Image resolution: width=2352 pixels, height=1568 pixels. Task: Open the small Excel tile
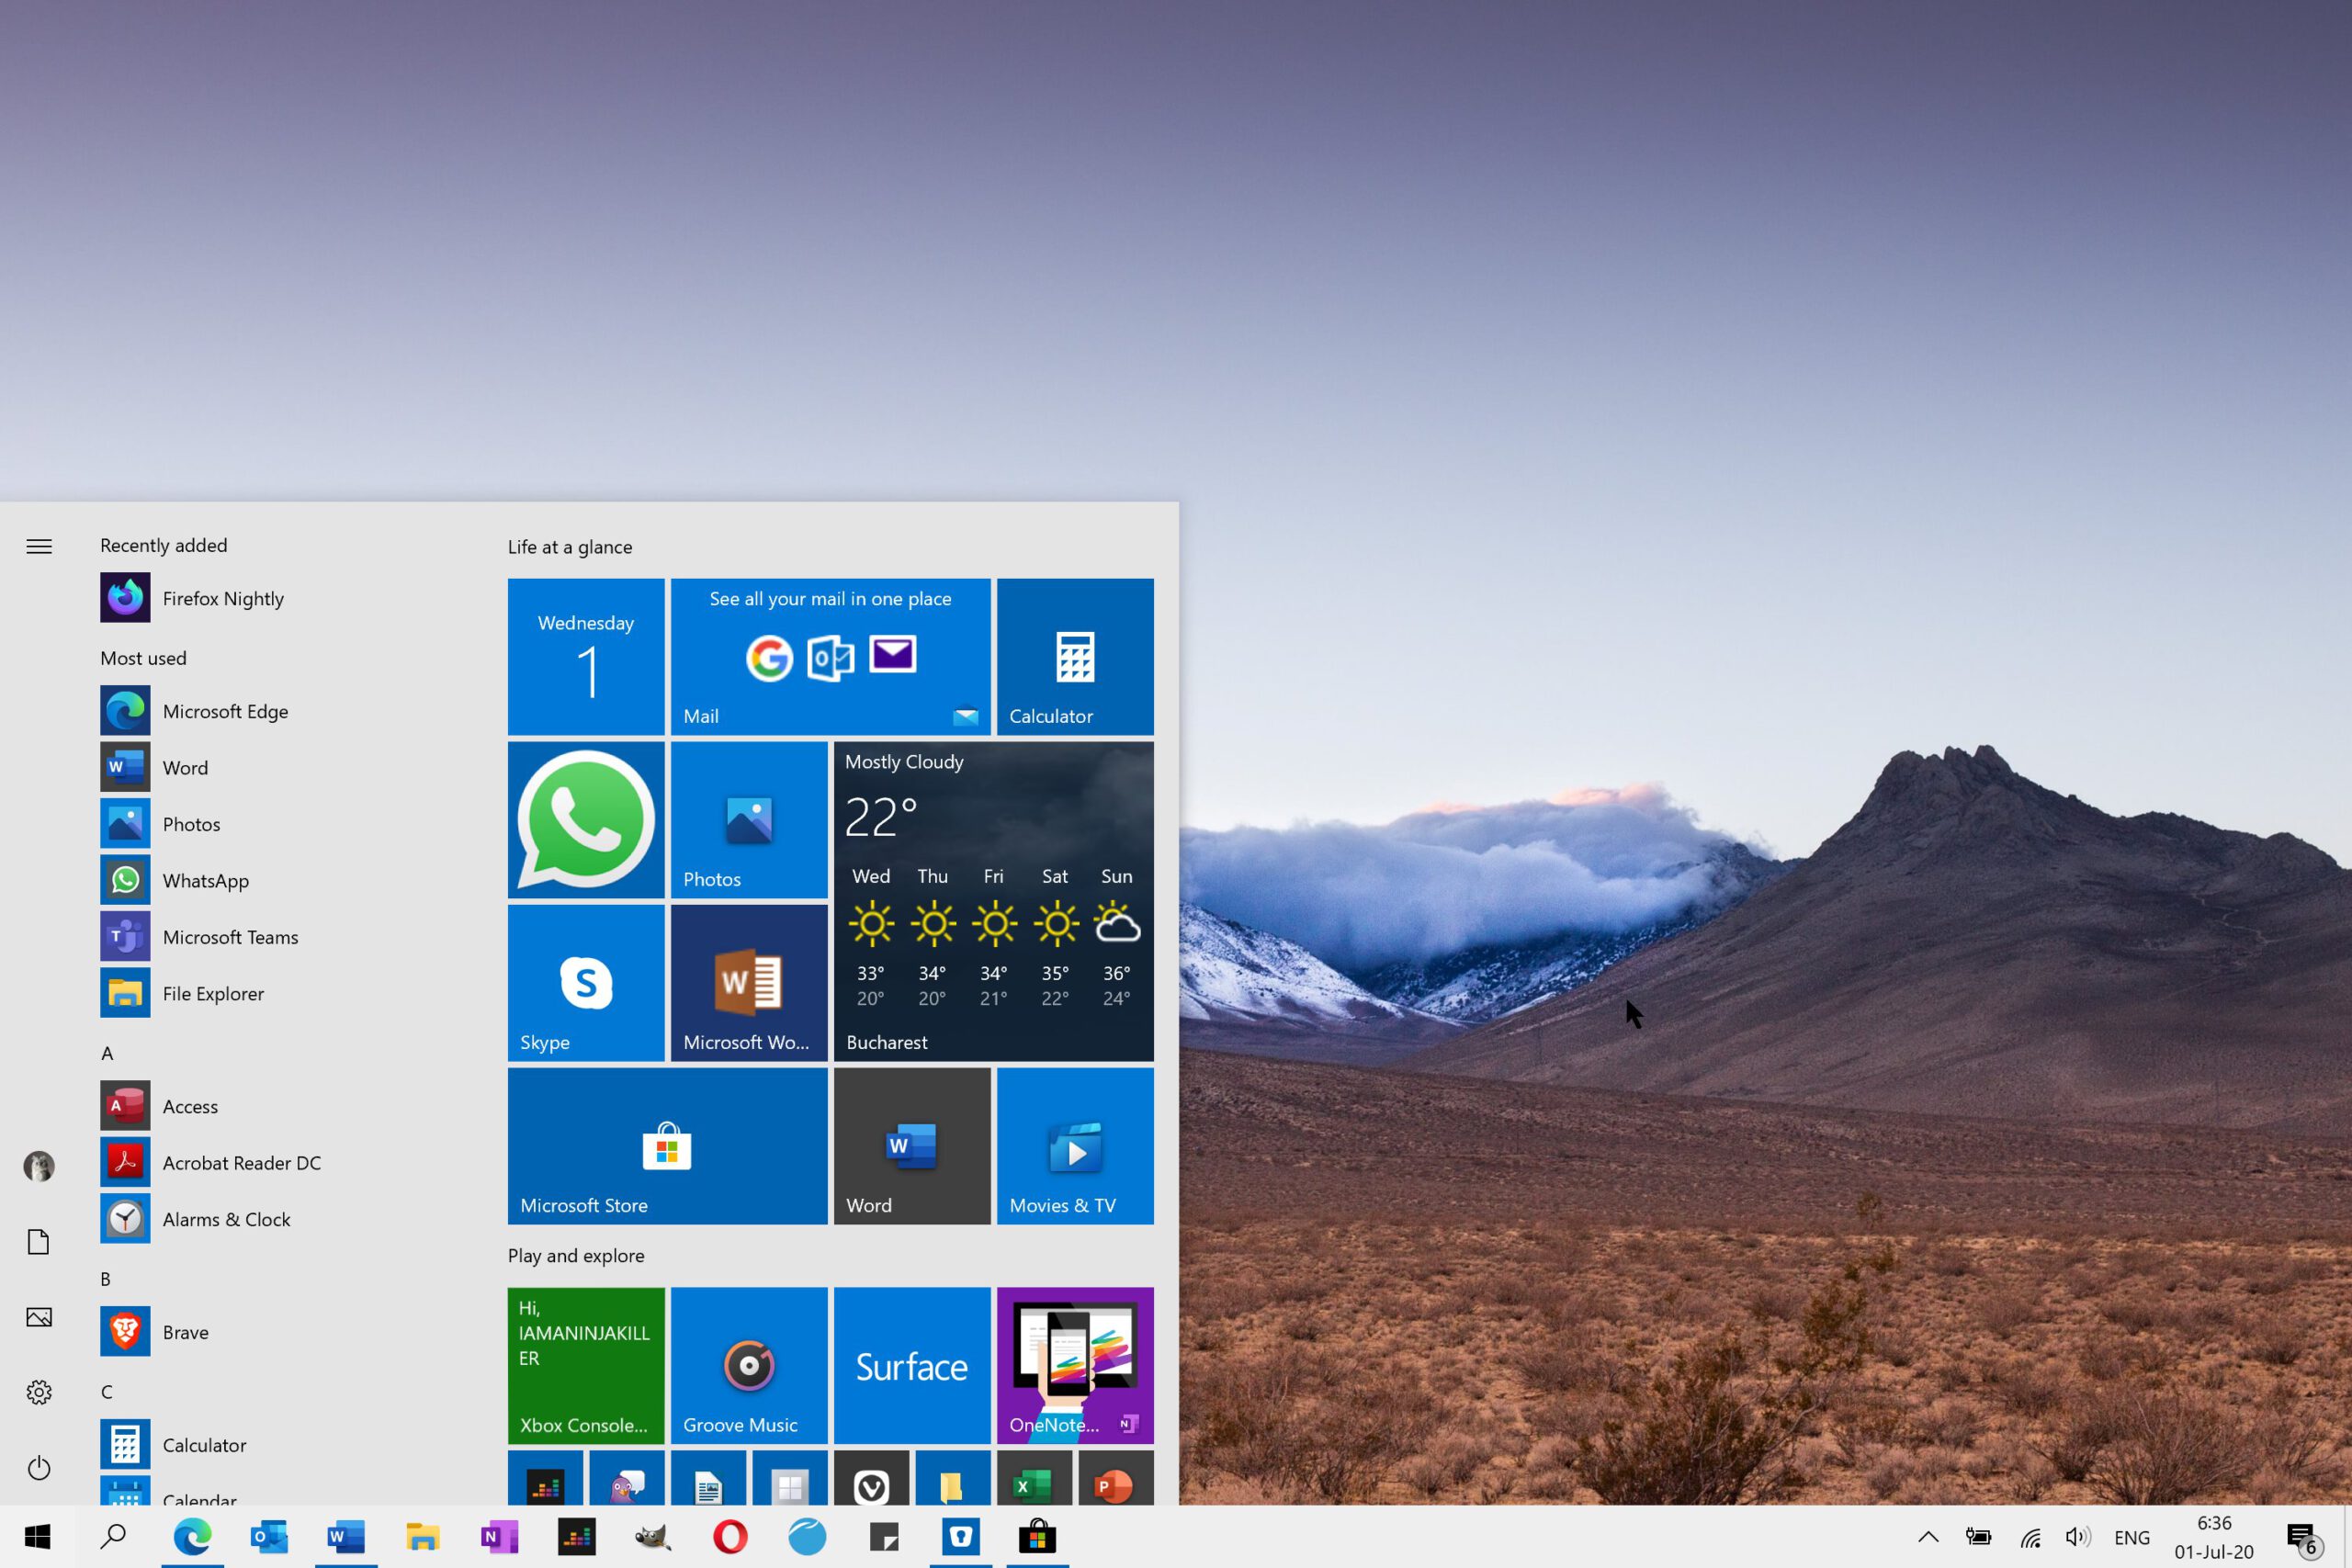point(1034,1478)
